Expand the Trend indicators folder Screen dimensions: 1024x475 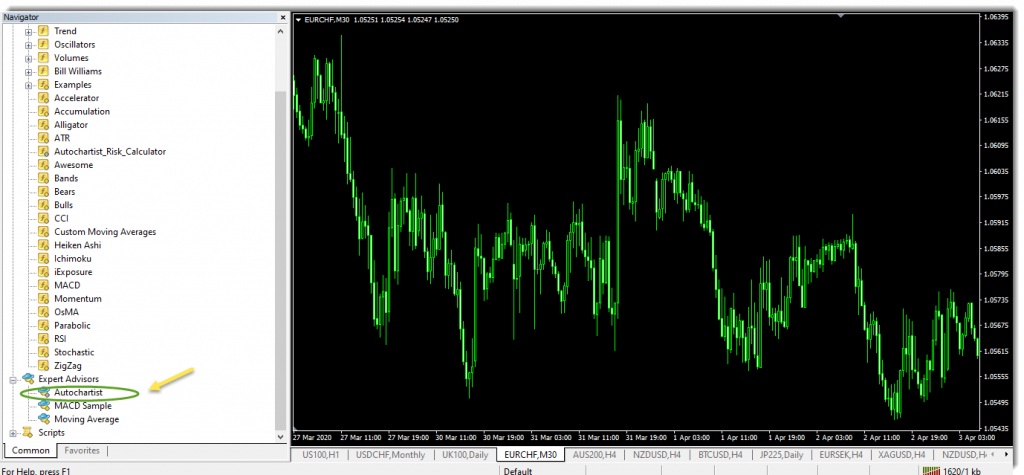pos(28,32)
